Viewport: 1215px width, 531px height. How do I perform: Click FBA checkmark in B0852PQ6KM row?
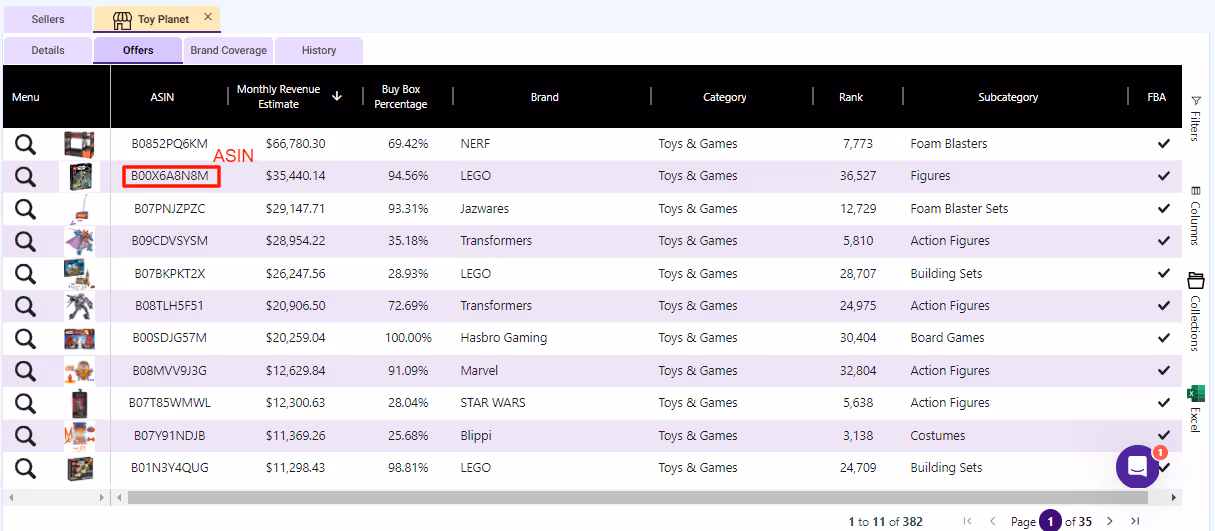[x=1164, y=144]
